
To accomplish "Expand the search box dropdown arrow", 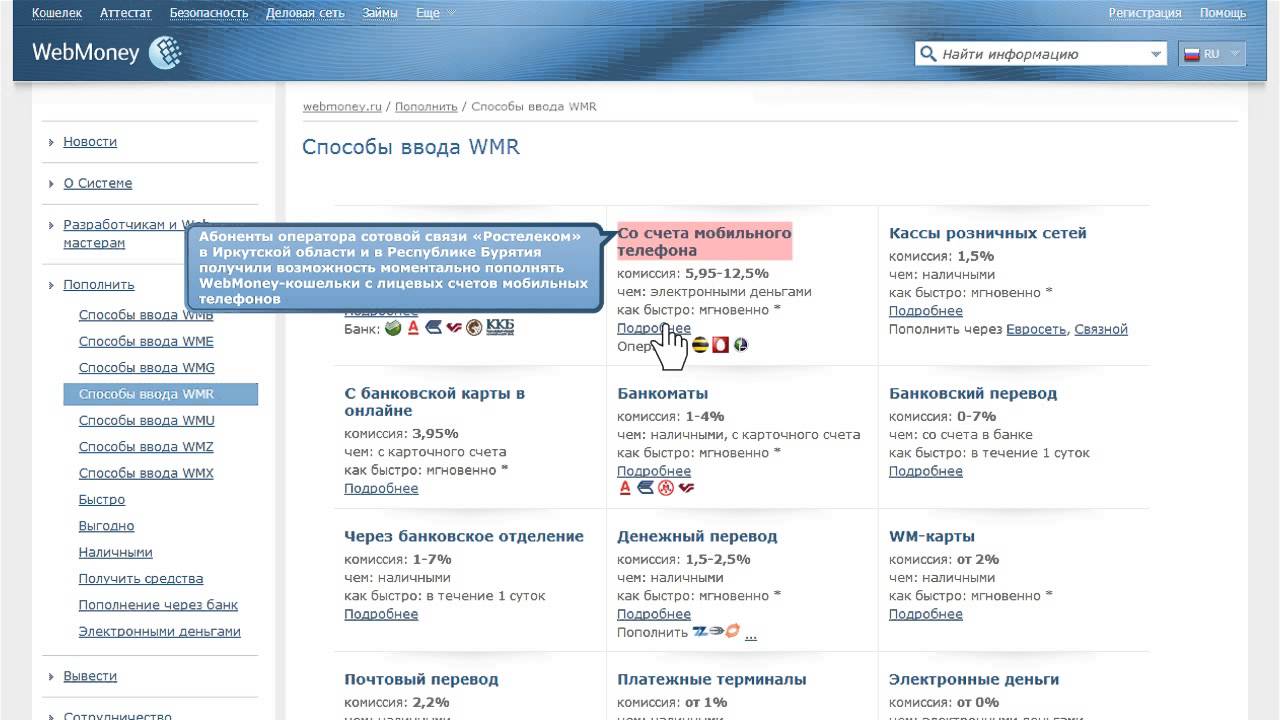I will coord(1156,54).
